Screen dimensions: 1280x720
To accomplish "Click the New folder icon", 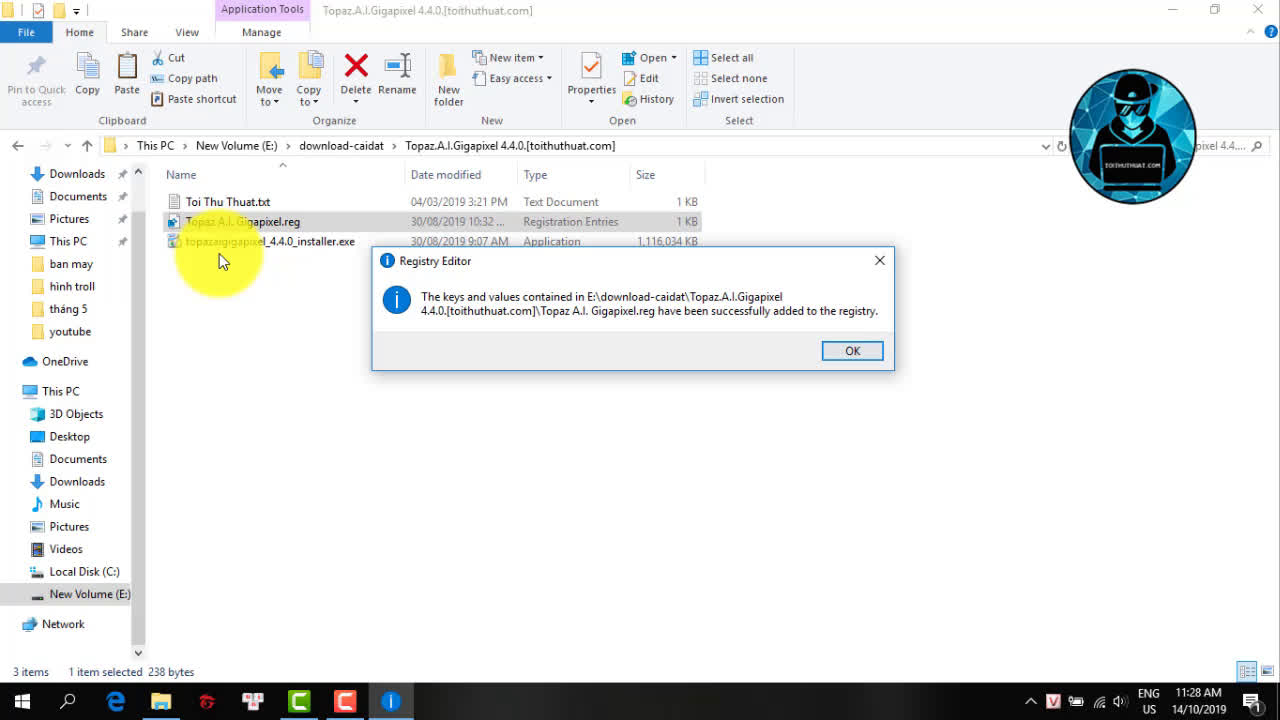I will (x=449, y=78).
